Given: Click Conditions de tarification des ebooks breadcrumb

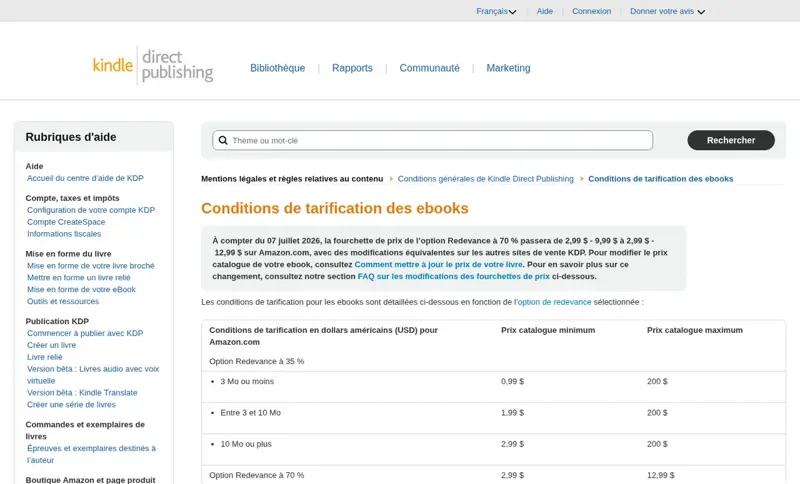Looking at the screenshot, I should tap(660, 179).
